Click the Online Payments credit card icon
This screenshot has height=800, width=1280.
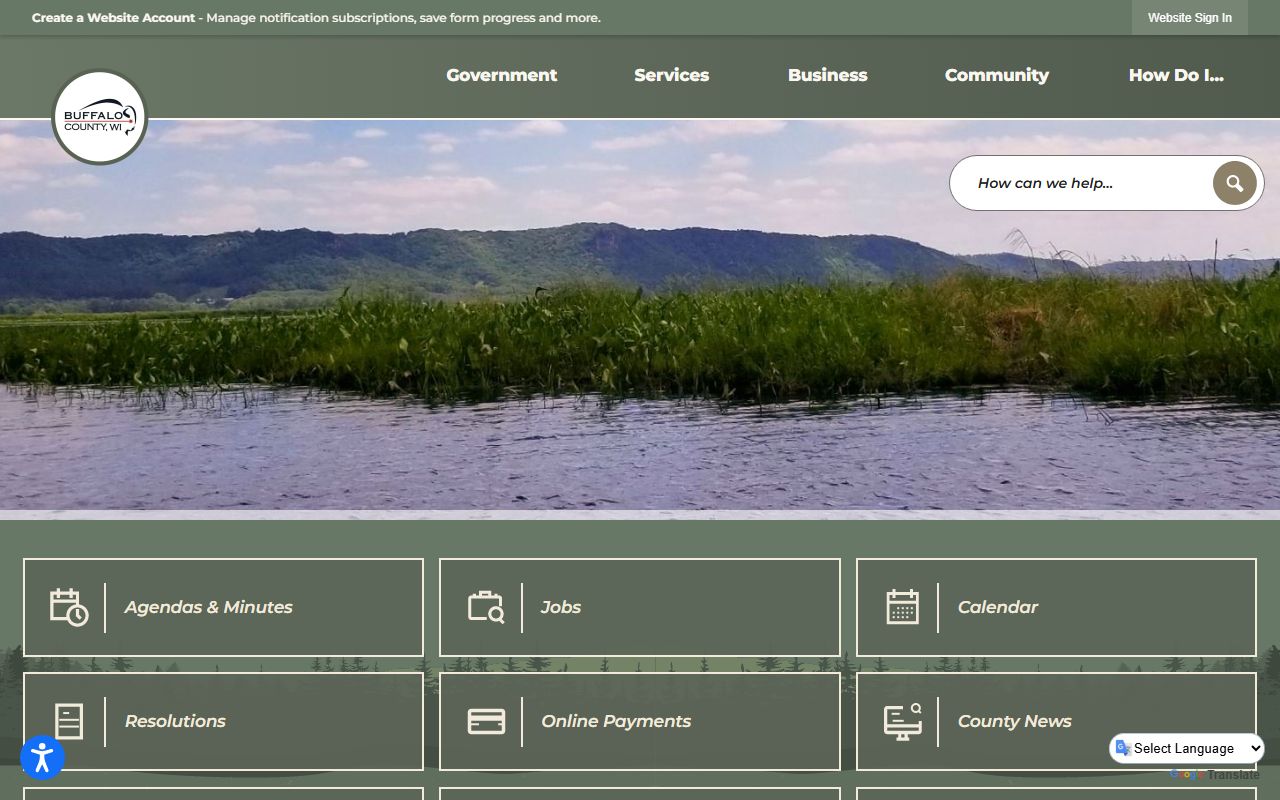point(486,721)
